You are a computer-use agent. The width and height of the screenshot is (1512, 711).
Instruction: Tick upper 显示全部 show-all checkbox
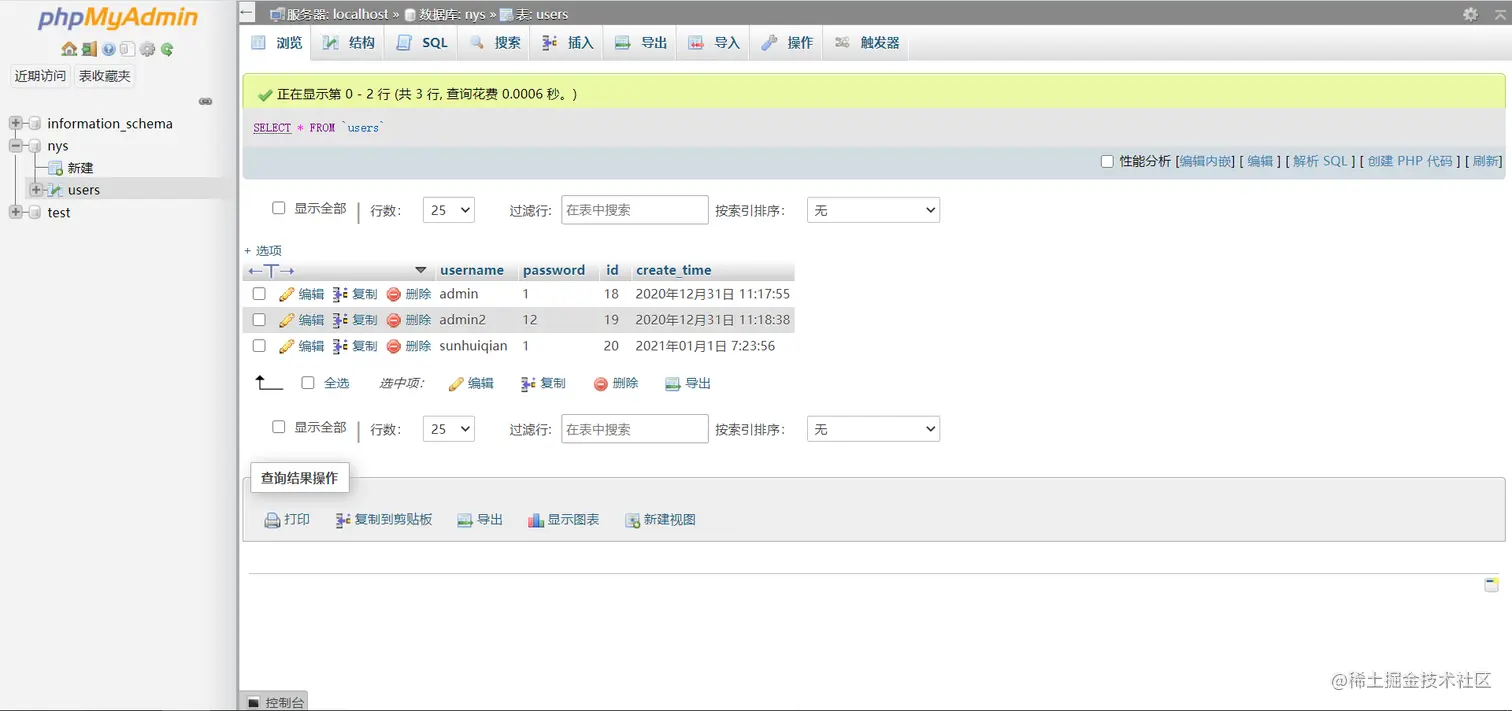(279, 208)
